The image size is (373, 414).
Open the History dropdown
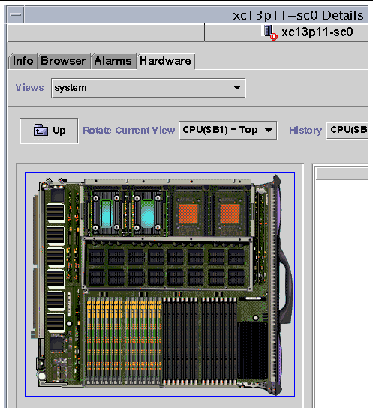tap(347, 130)
